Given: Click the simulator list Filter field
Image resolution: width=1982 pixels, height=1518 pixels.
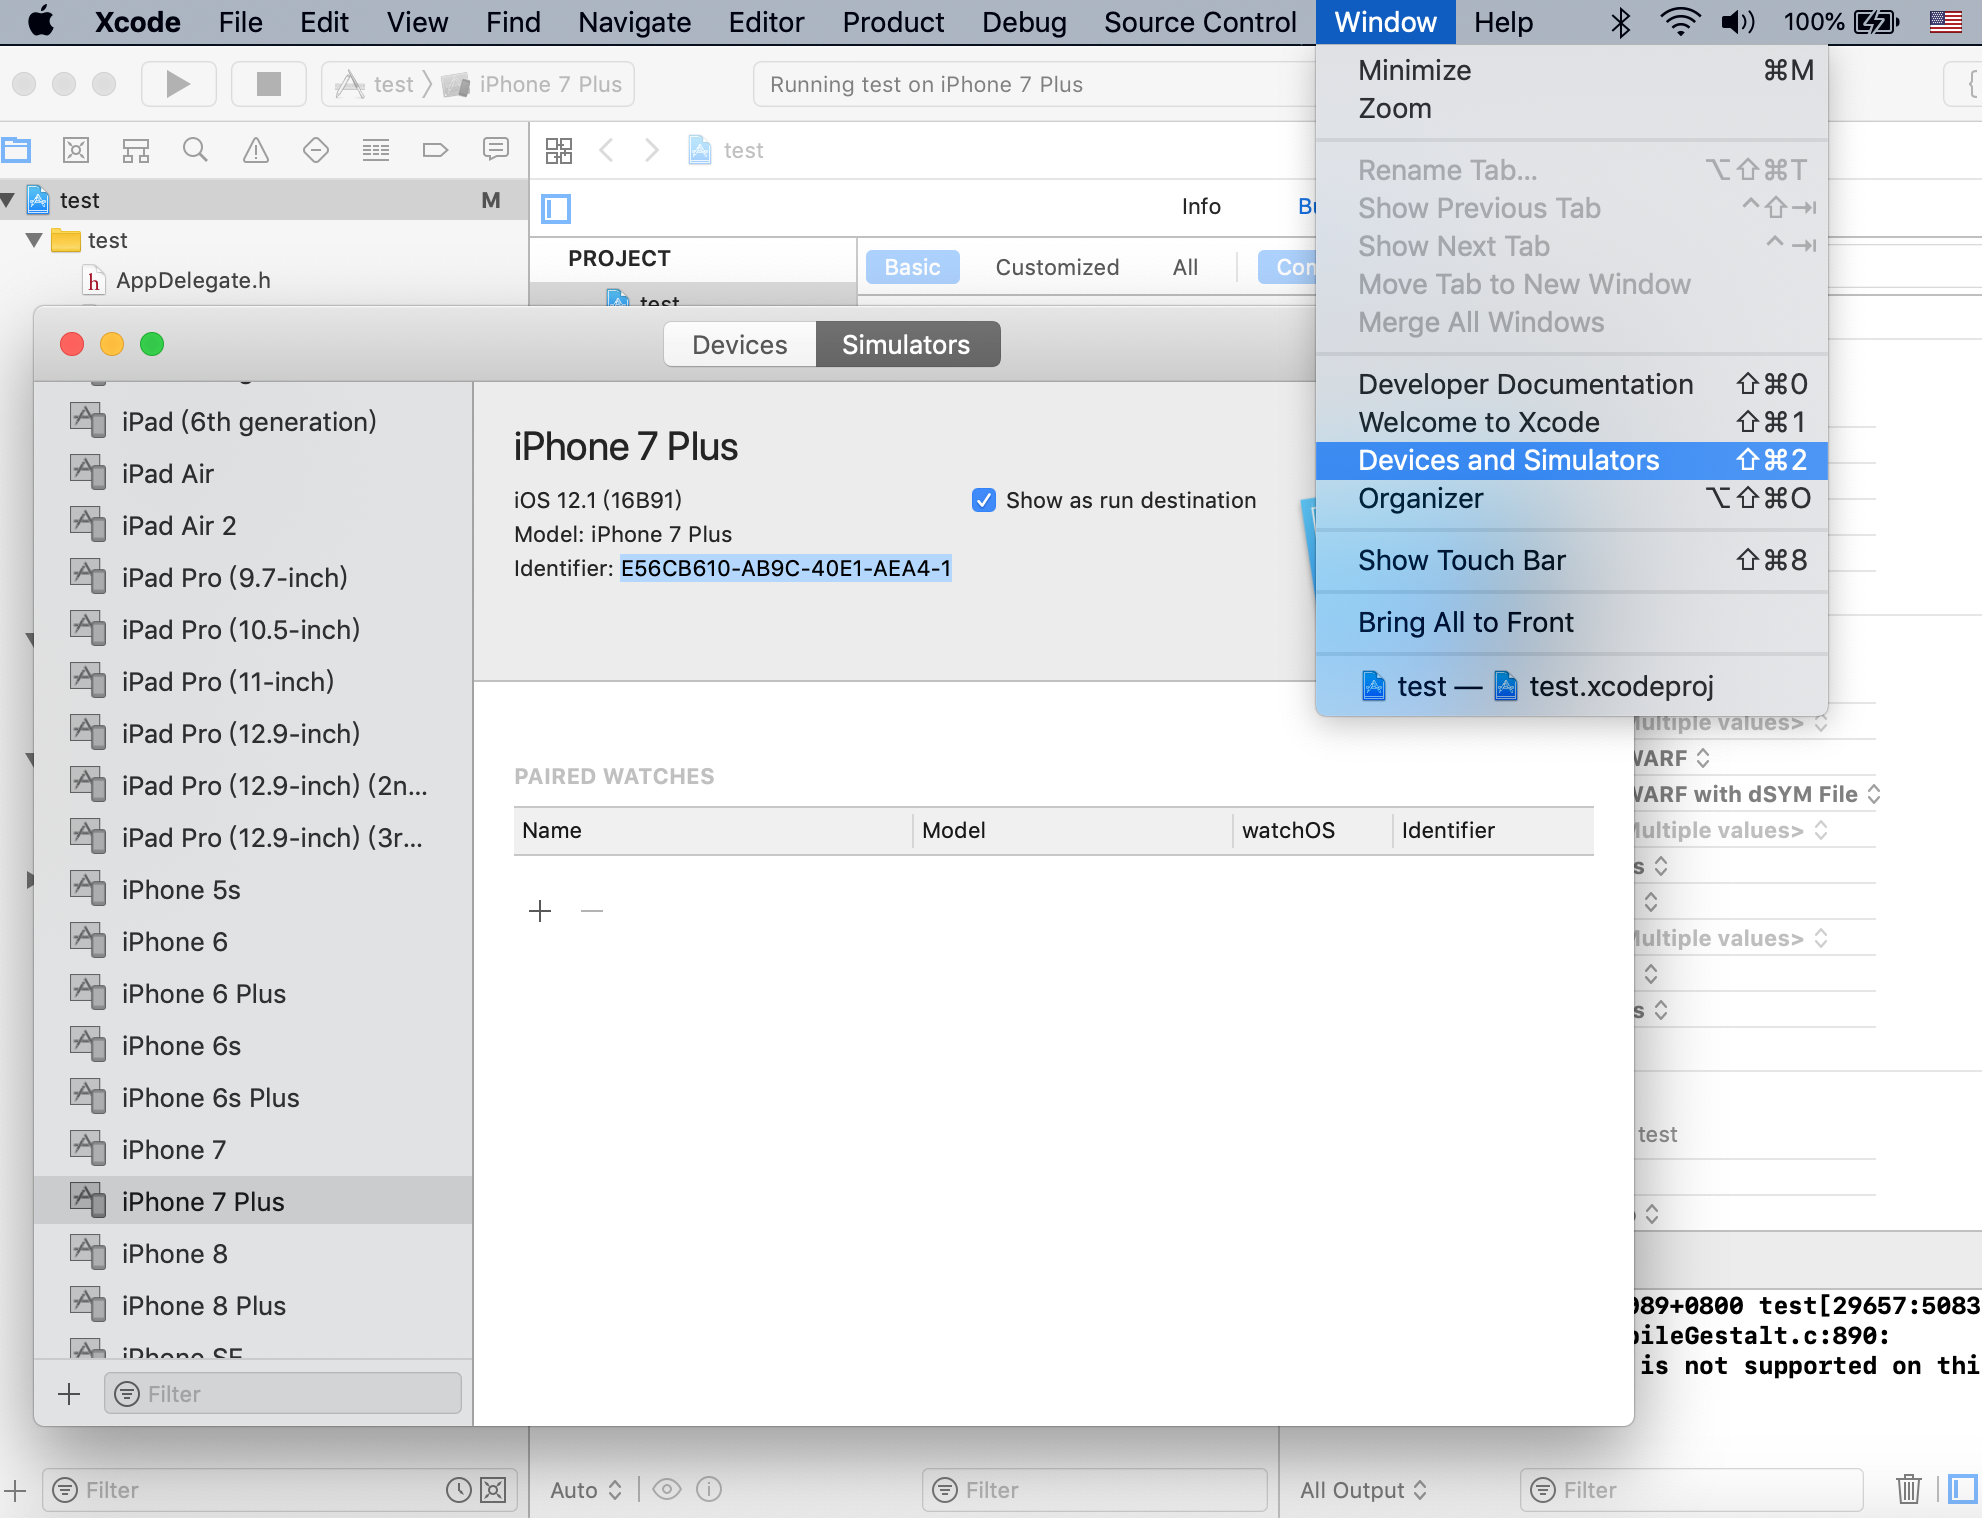Looking at the screenshot, I should (283, 1394).
